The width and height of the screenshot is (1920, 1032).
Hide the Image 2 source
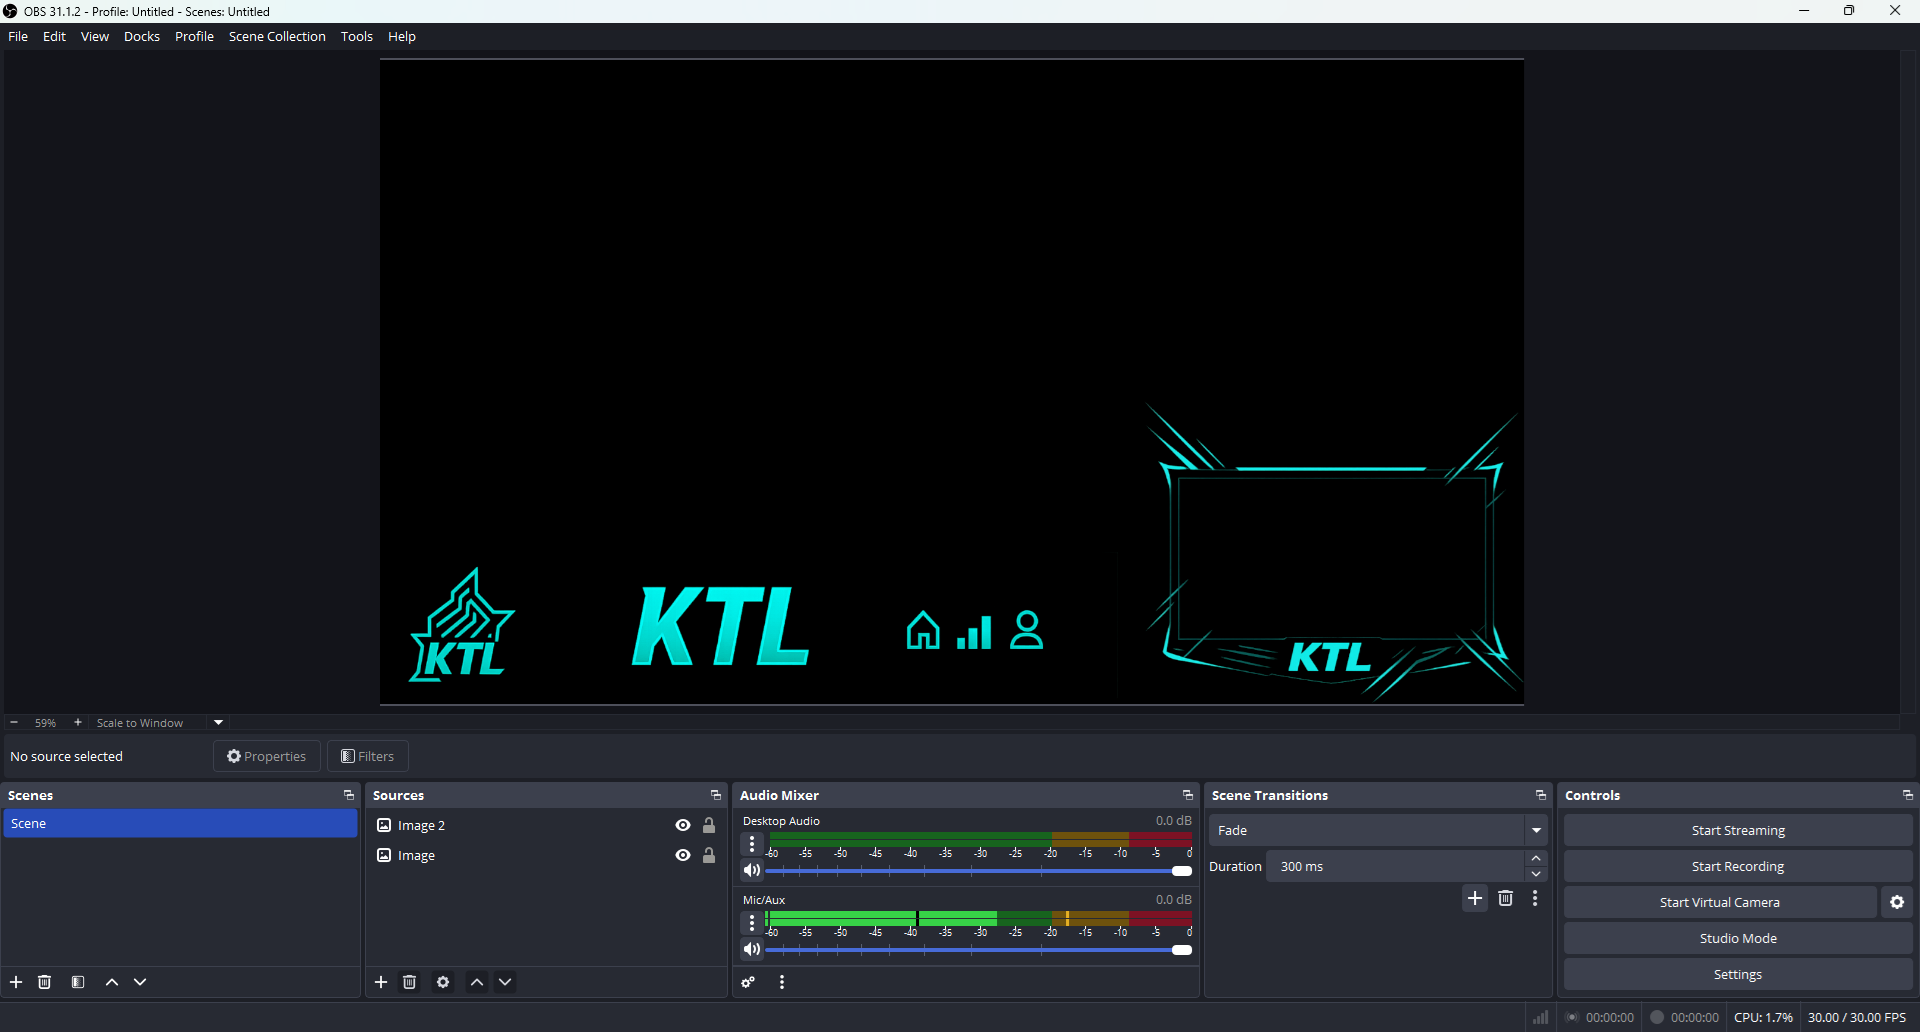(682, 825)
